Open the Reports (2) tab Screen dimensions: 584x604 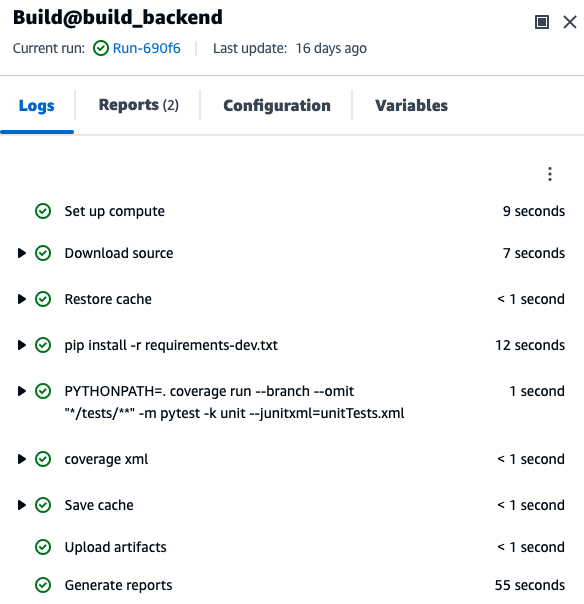point(139,105)
